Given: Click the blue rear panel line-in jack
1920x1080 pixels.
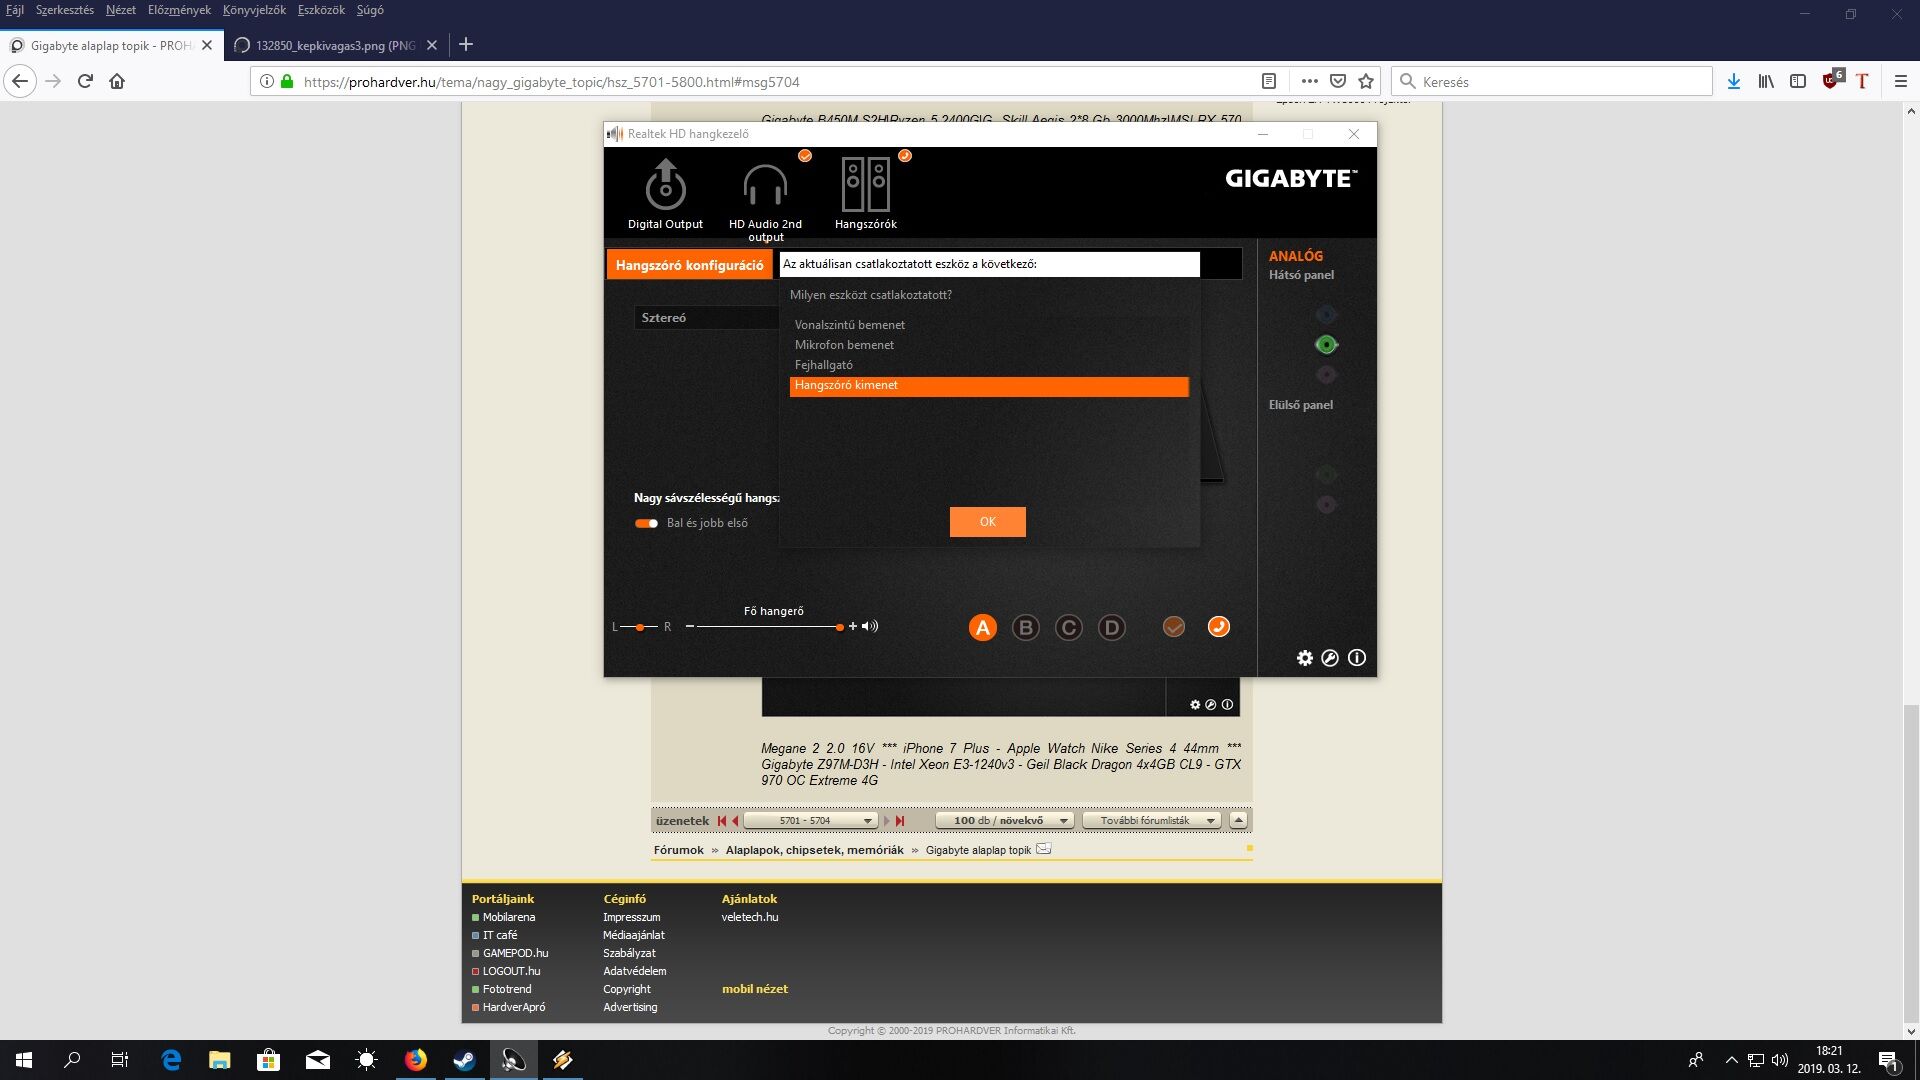Looking at the screenshot, I should (1326, 315).
